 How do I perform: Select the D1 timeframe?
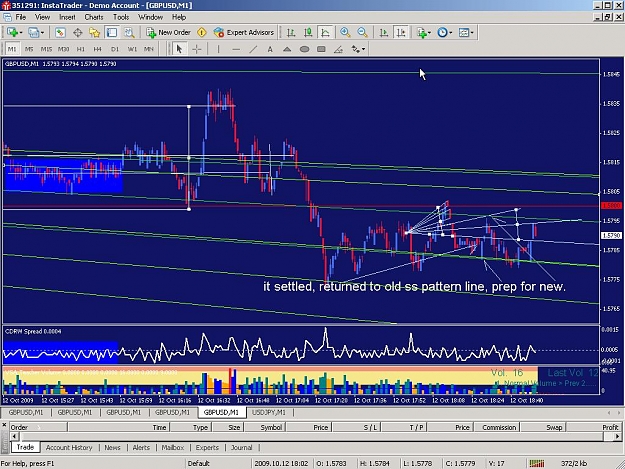(115, 49)
